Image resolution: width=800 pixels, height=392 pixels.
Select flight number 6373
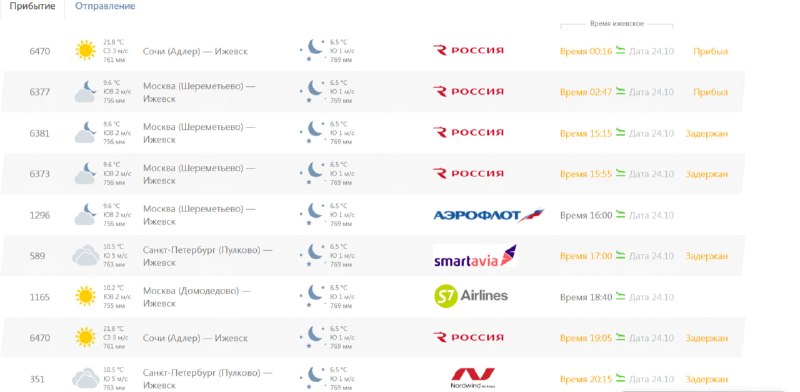pyautogui.click(x=40, y=174)
